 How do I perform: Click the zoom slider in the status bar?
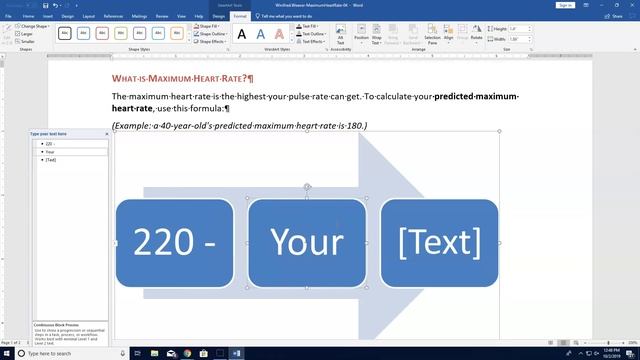click(605, 343)
